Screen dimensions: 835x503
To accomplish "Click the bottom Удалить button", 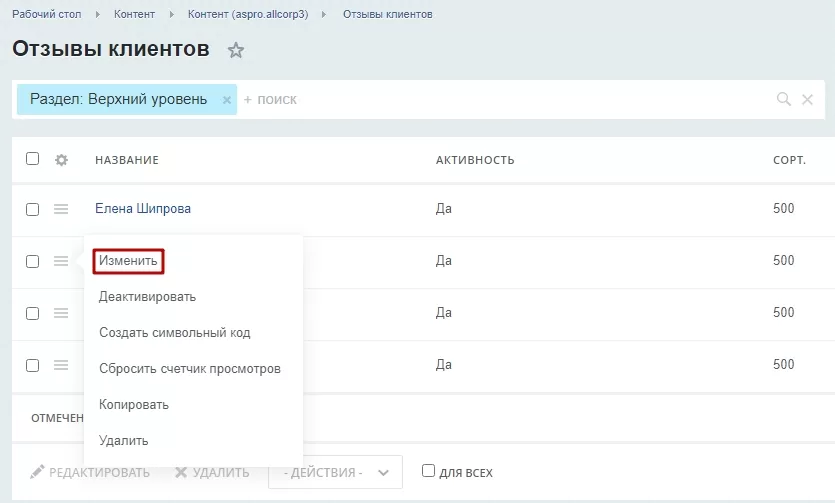I will pyautogui.click(x=212, y=472).
